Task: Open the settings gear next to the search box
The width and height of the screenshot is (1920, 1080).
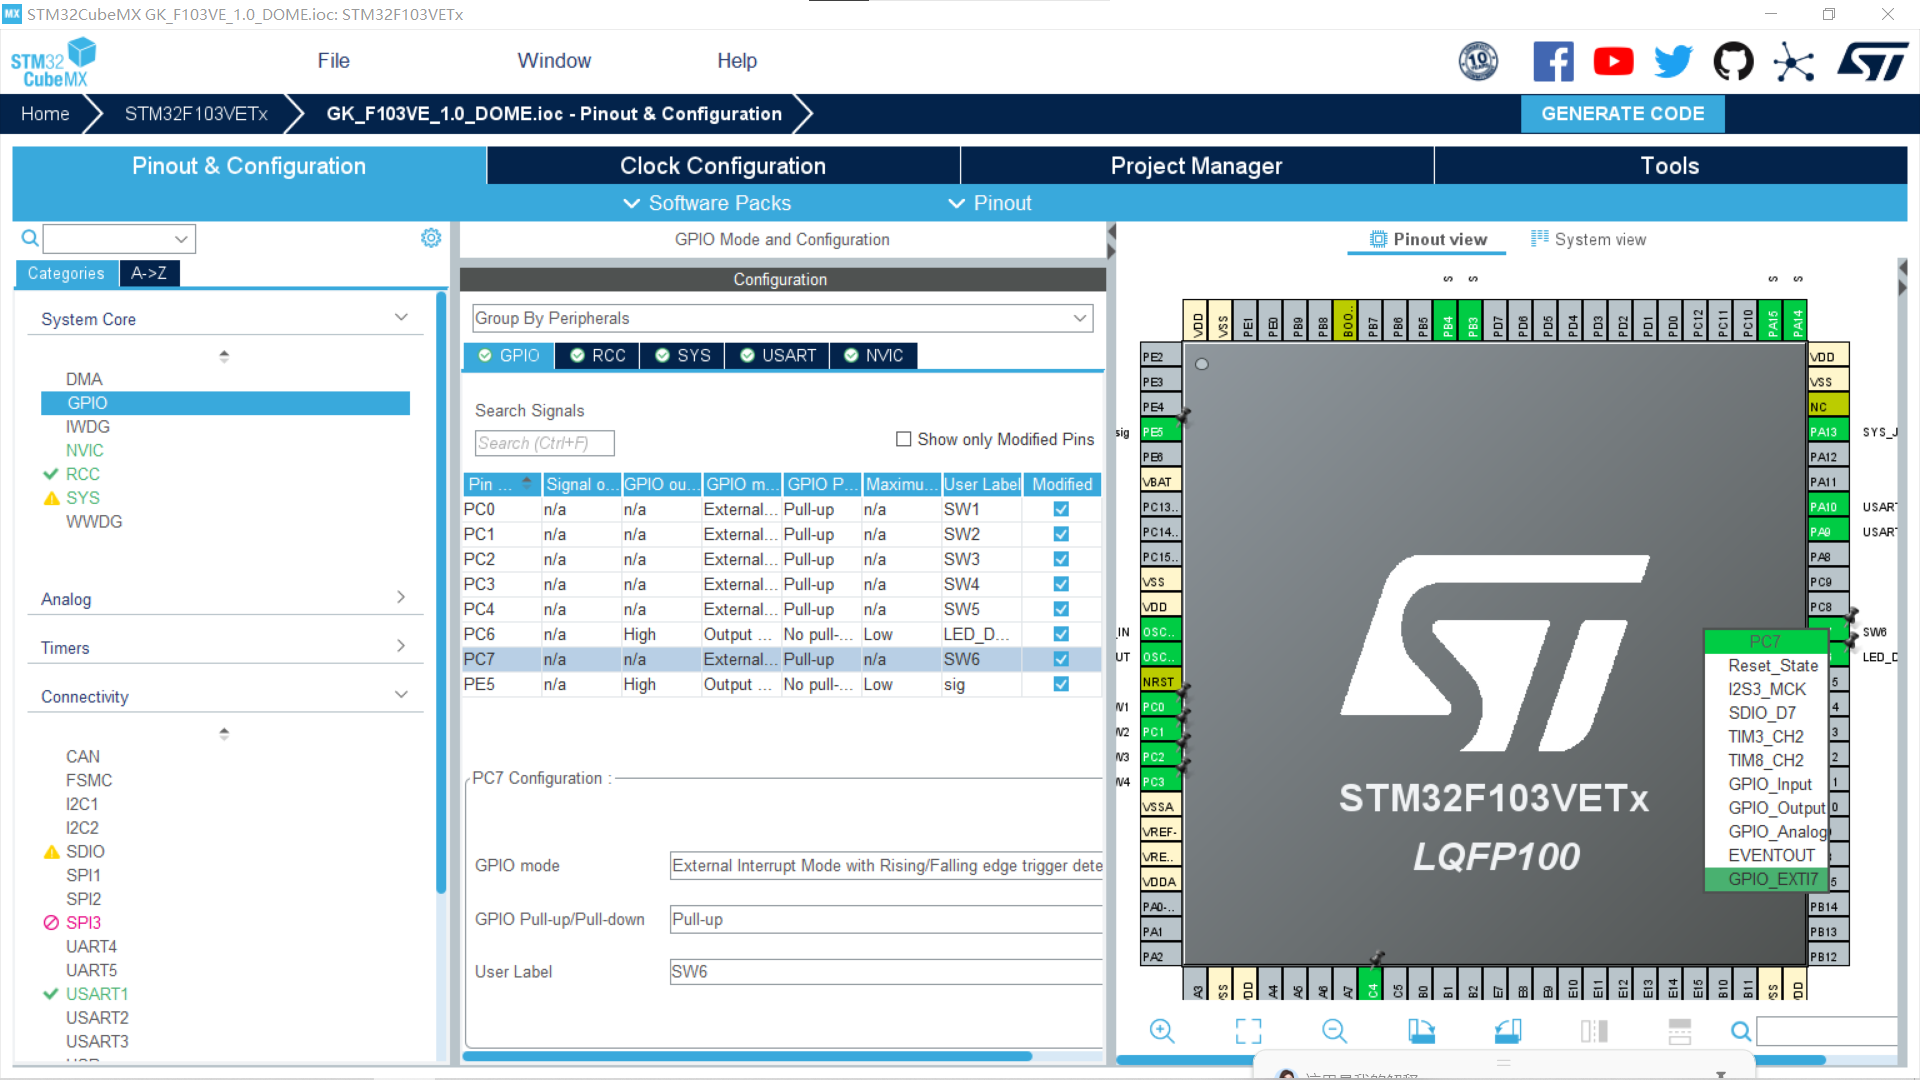Action: click(x=430, y=237)
